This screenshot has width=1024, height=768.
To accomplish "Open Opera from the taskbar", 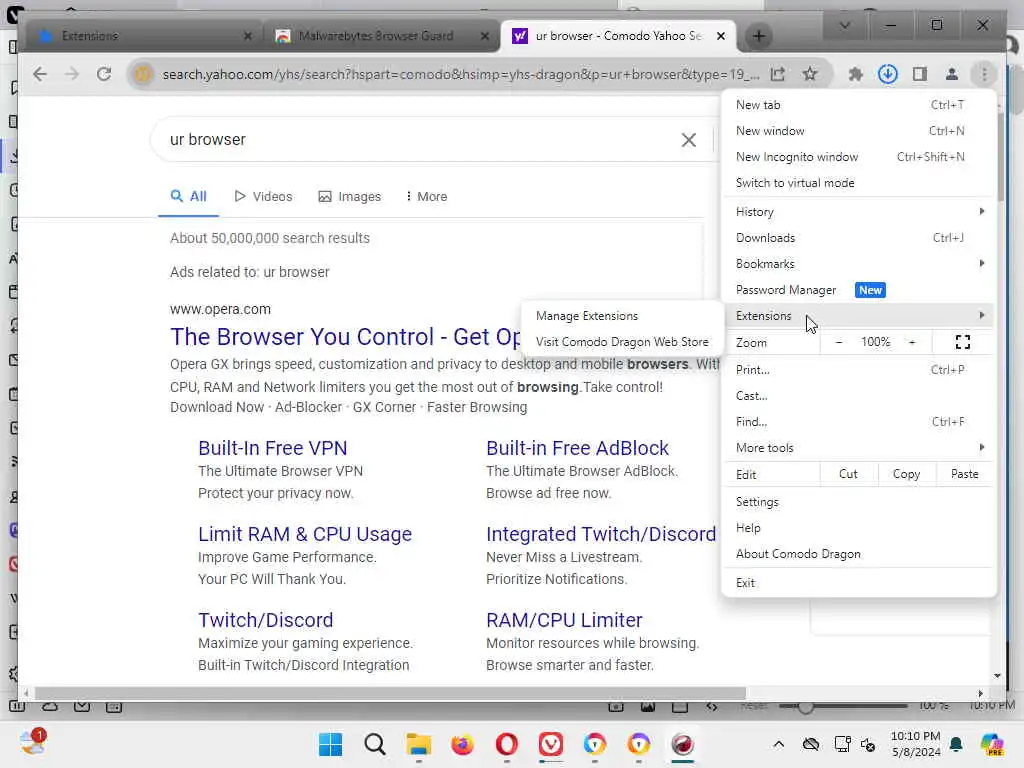I will pos(507,744).
